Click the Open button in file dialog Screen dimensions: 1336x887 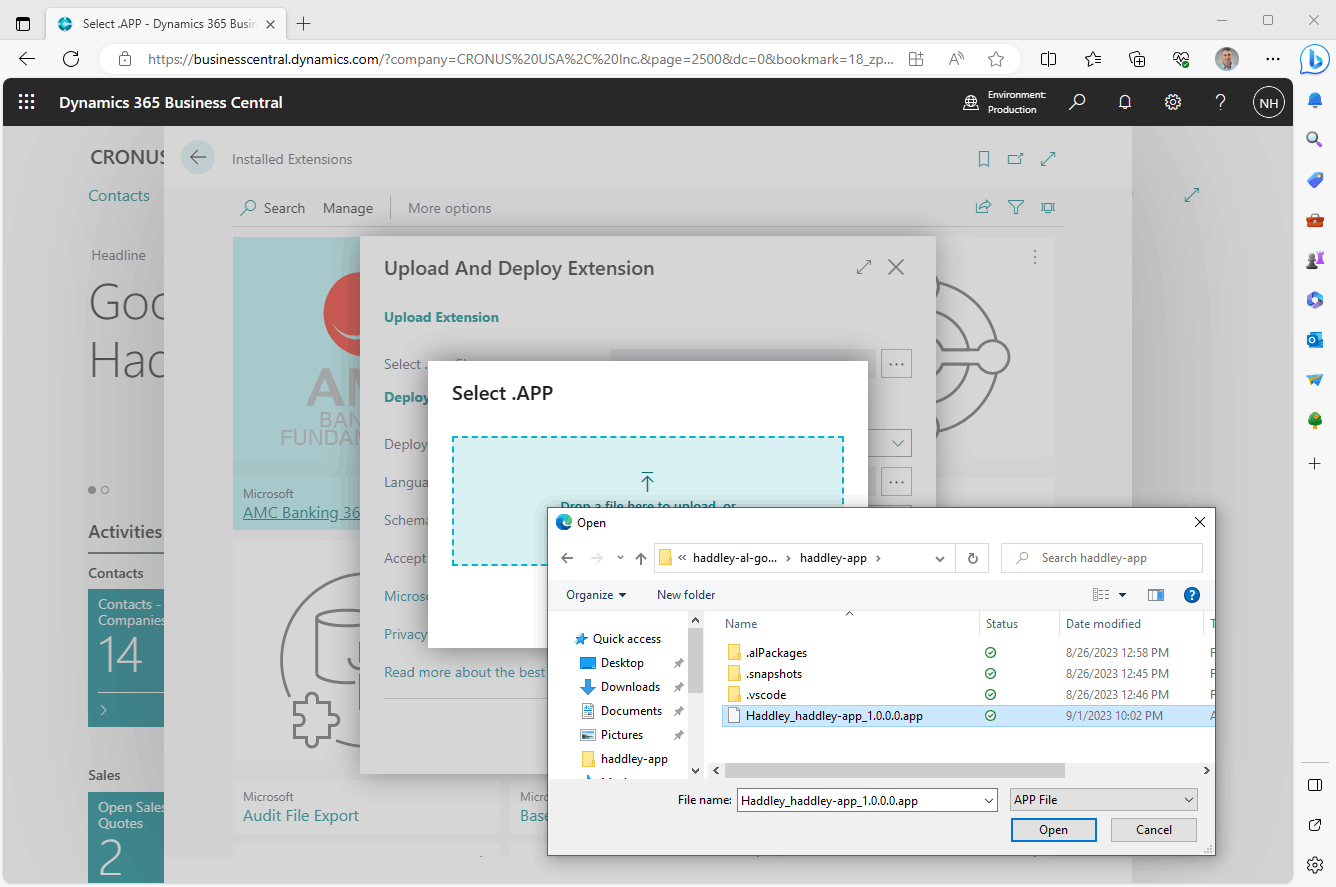[1053, 830]
